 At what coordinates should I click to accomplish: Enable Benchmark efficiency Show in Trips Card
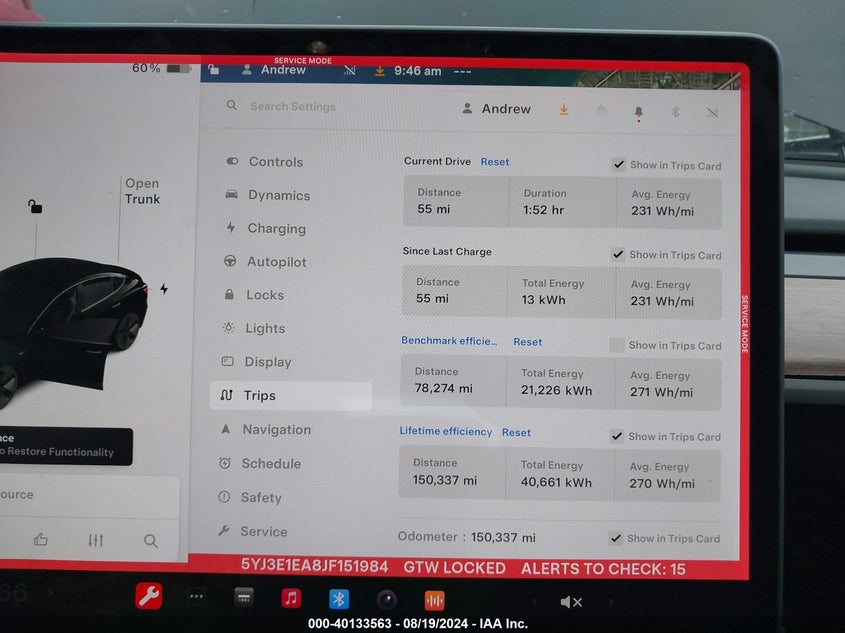coord(617,345)
